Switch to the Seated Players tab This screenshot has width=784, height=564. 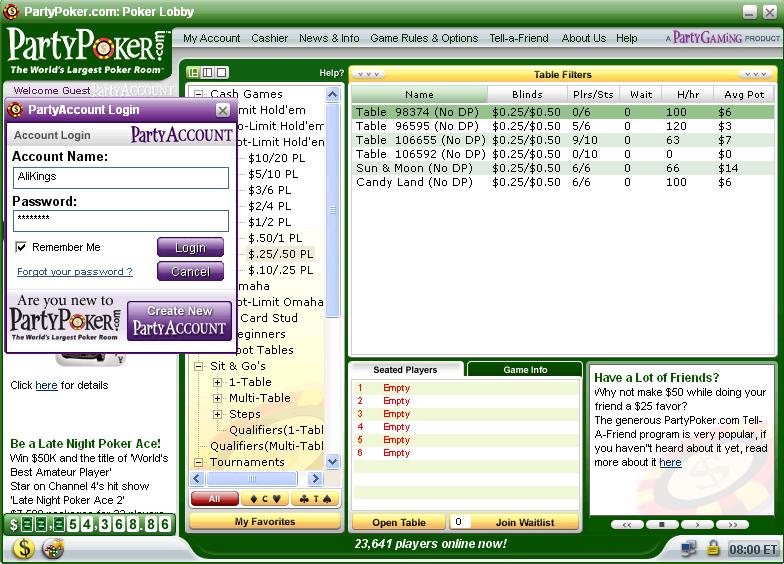pyautogui.click(x=405, y=370)
